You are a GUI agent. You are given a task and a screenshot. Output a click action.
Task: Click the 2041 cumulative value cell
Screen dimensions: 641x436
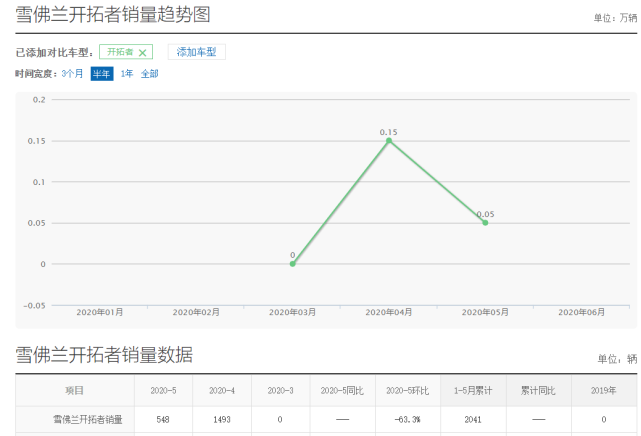tap(473, 419)
